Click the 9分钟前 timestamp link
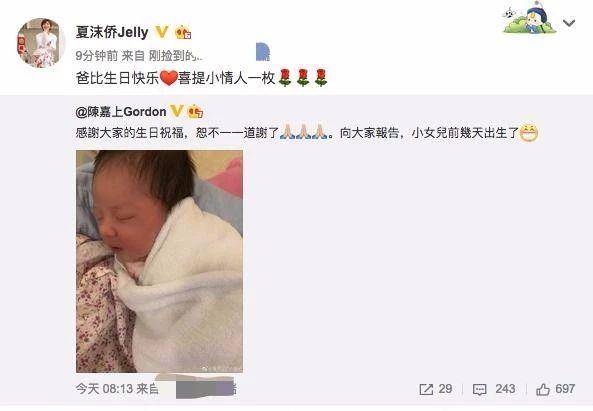Screen dimensions: 593x411 tap(97, 56)
